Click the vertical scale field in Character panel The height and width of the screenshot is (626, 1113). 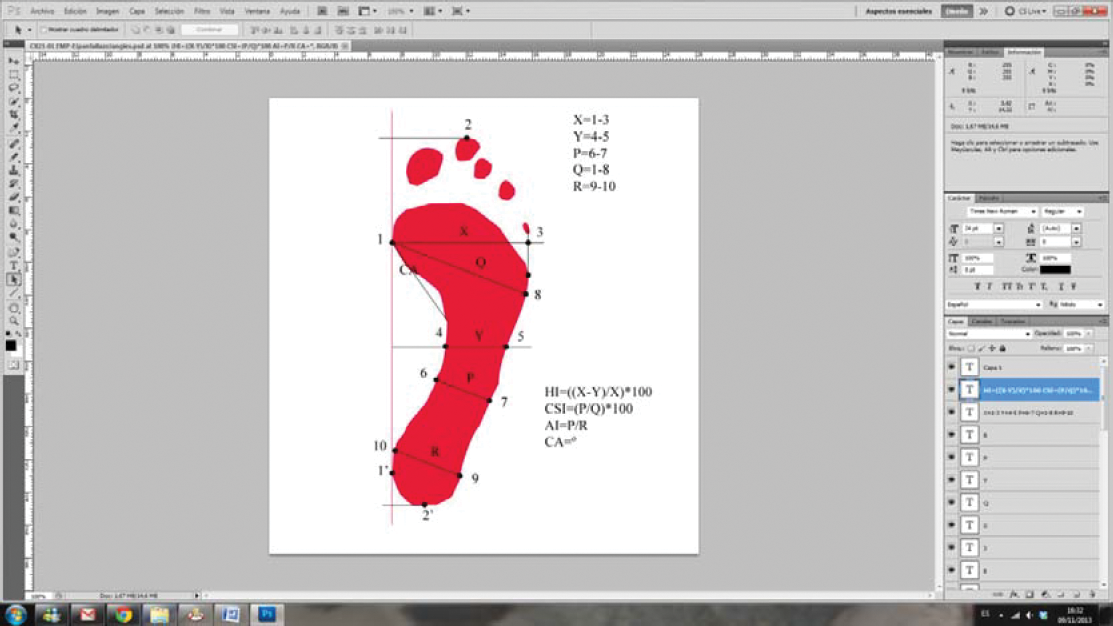click(976, 258)
